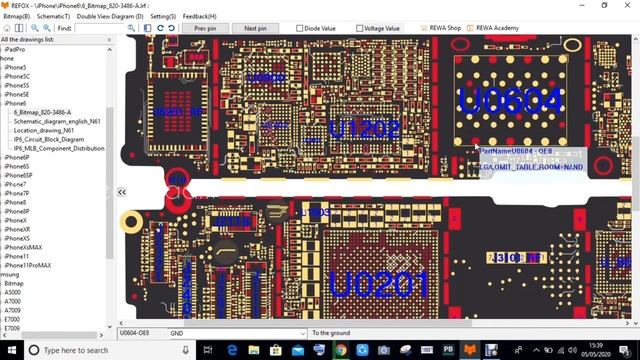This screenshot has height=360, width=640.
Task: Select iPhoneXR in the drawings list
Action: tap(17, 229)
